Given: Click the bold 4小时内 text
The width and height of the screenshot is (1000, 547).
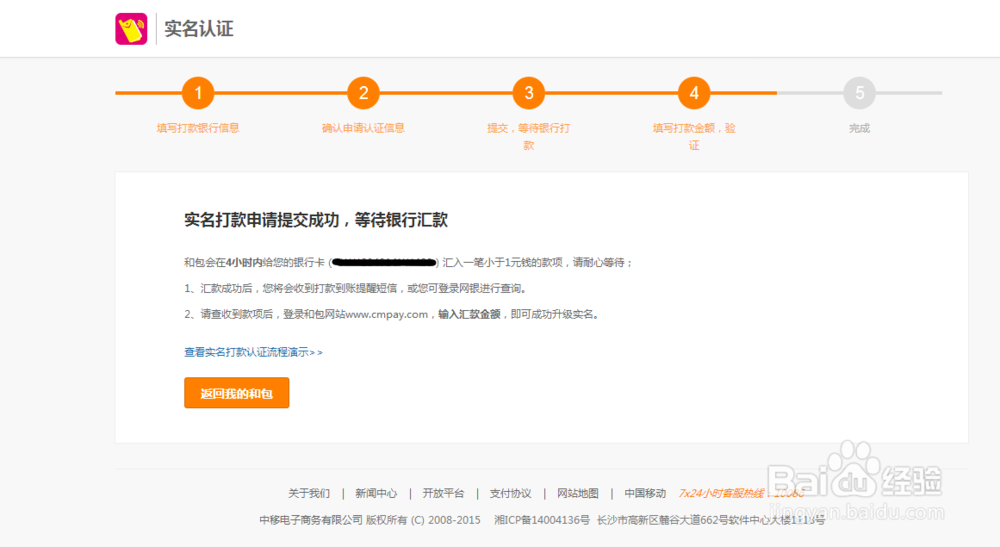Looking at the screenshot, I should tap(244, 262).
